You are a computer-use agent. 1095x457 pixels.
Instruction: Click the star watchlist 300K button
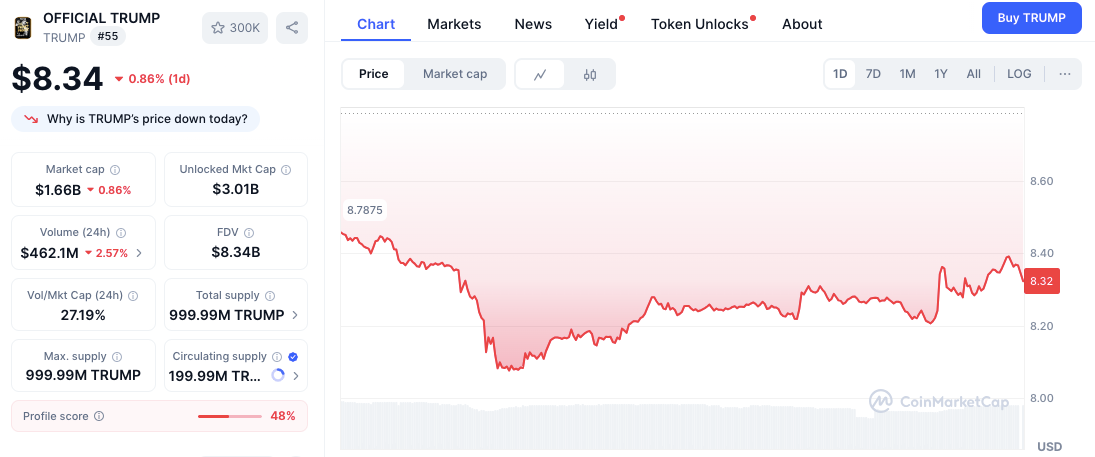pos(234,27)
